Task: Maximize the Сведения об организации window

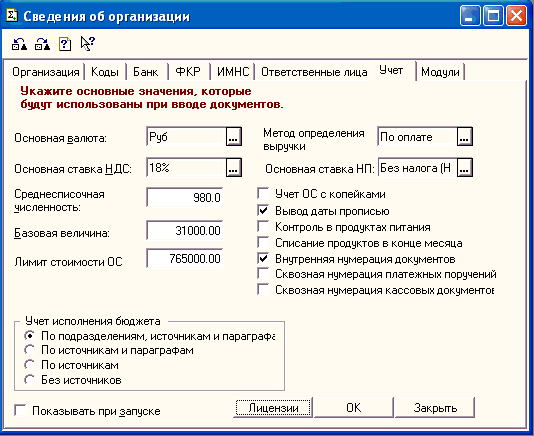Action: [x=493, y=16]
